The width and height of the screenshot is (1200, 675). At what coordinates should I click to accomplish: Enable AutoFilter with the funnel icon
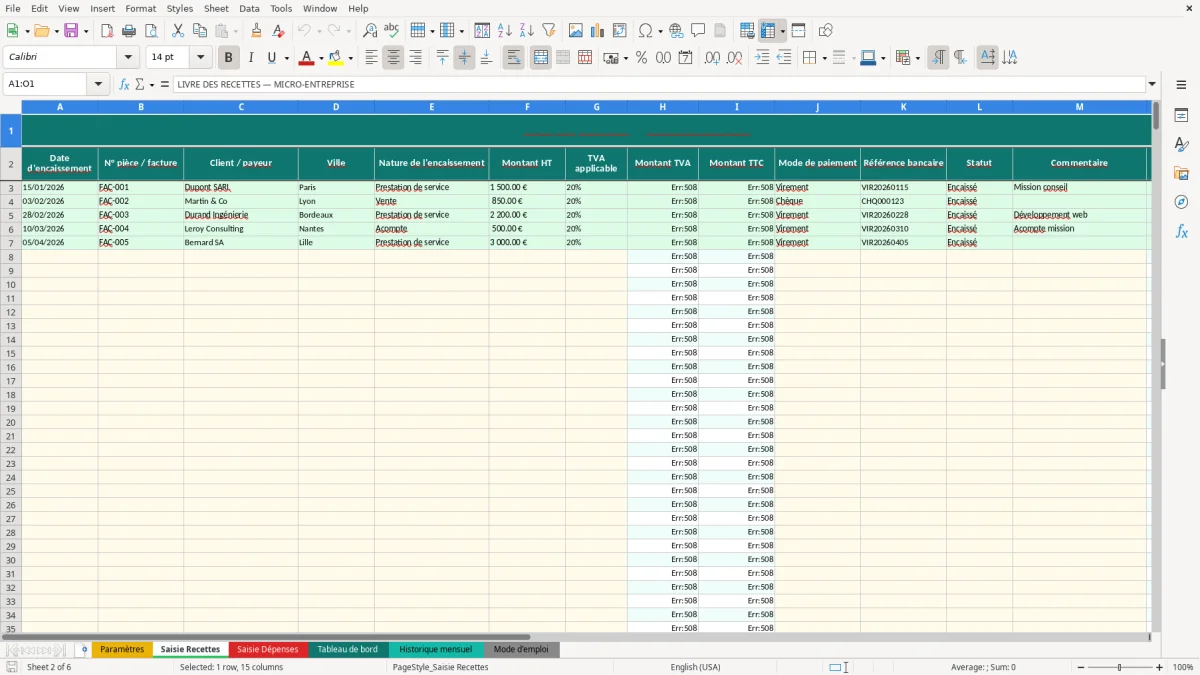click(x=548, y=31)
